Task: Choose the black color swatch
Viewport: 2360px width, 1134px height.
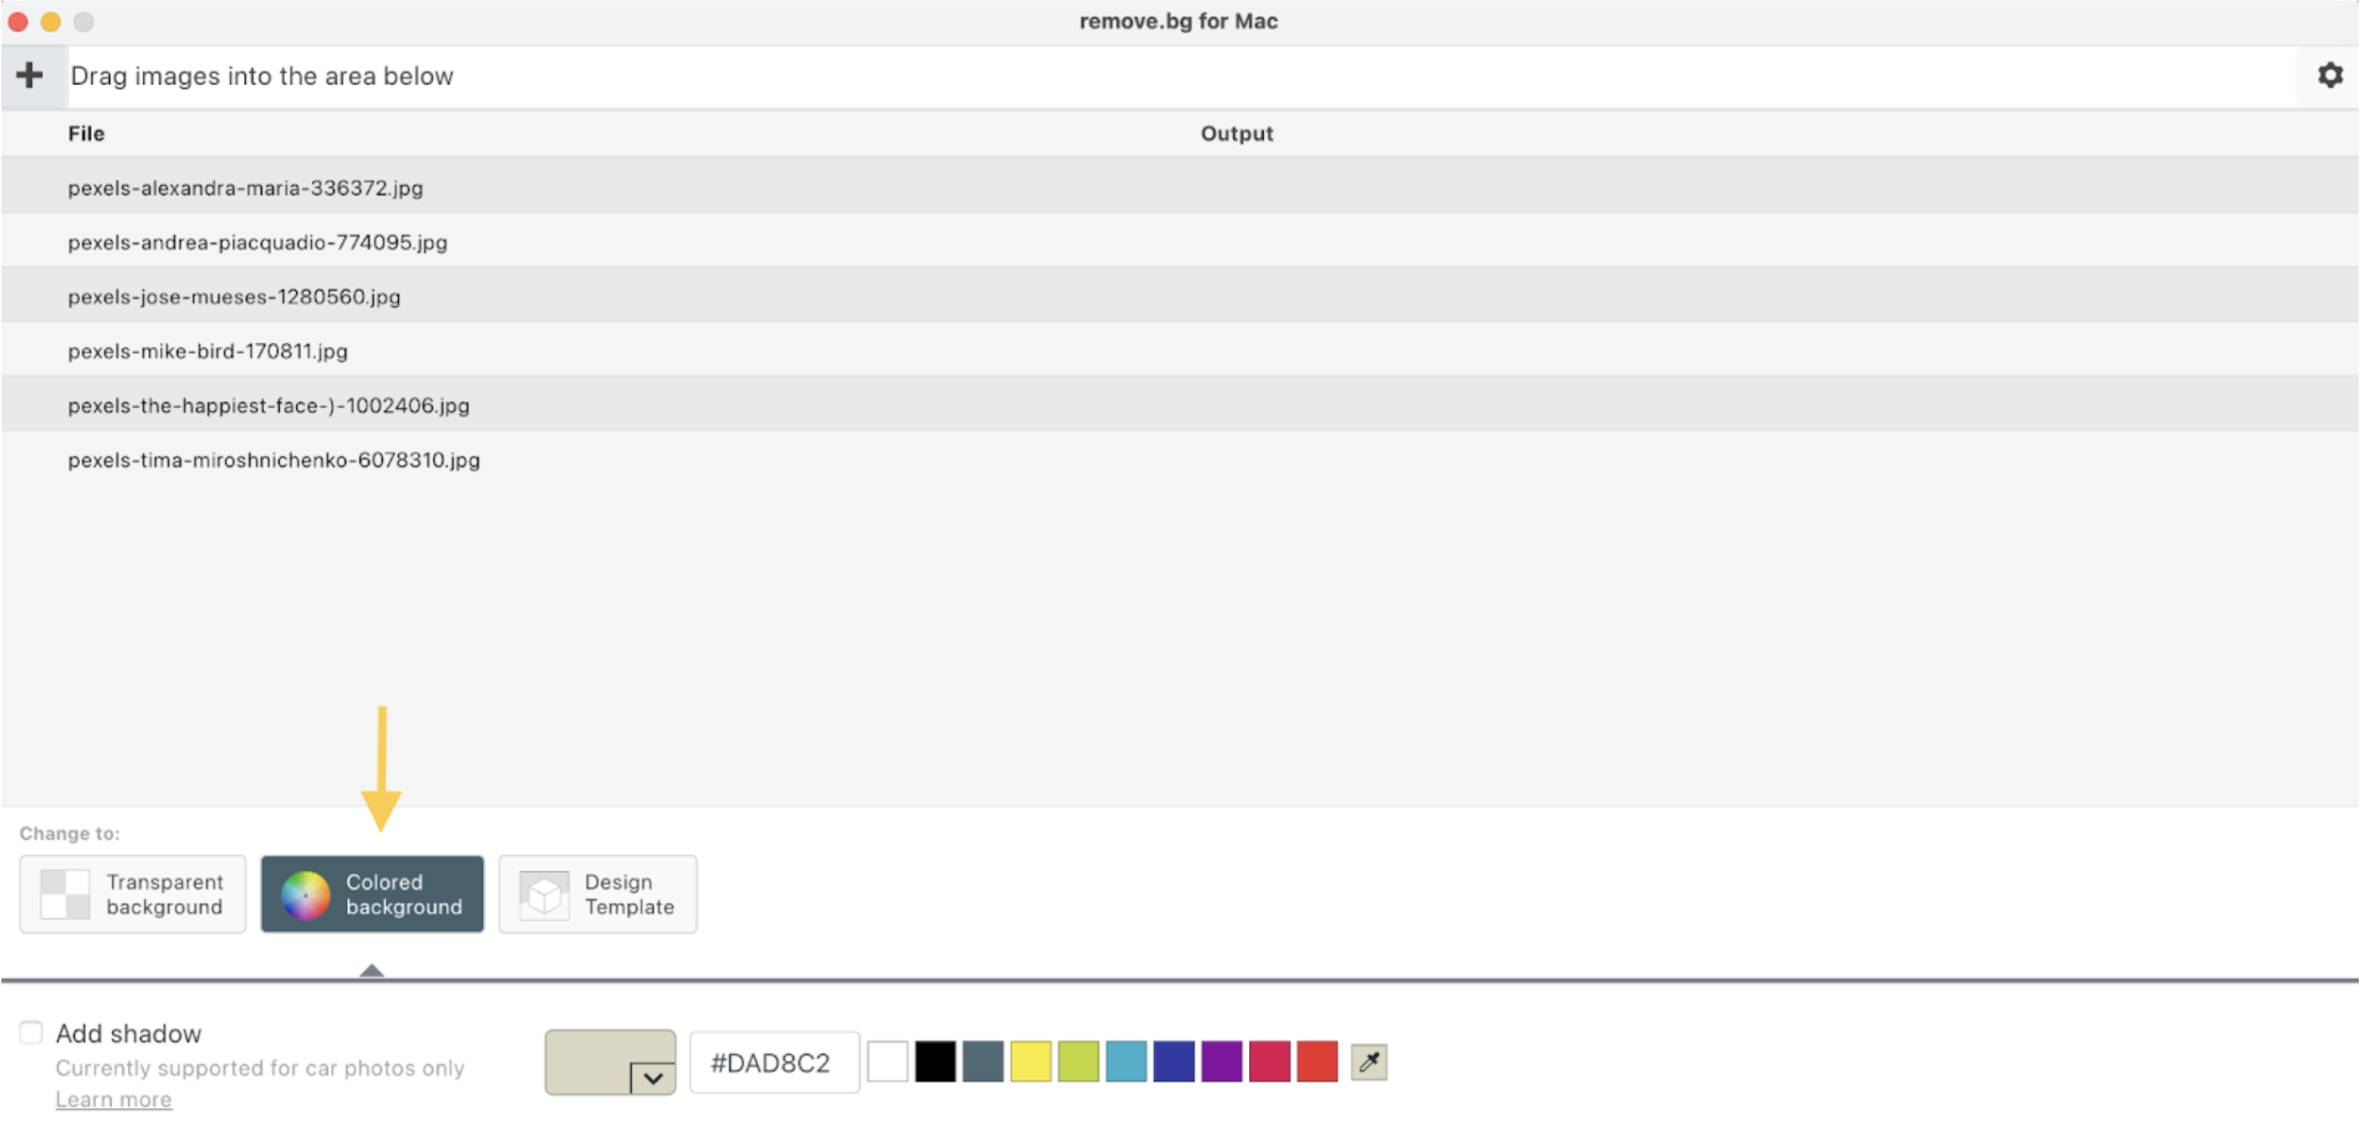Action: click(x=935, y=1062)
